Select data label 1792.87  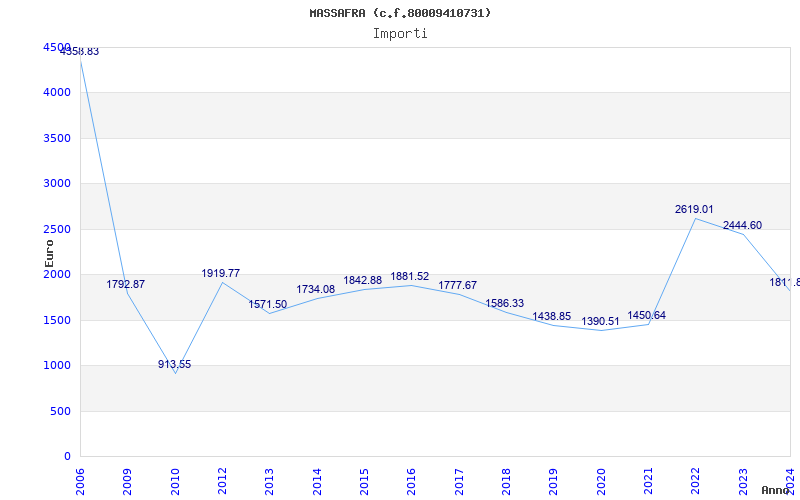[x=126, y=284]
